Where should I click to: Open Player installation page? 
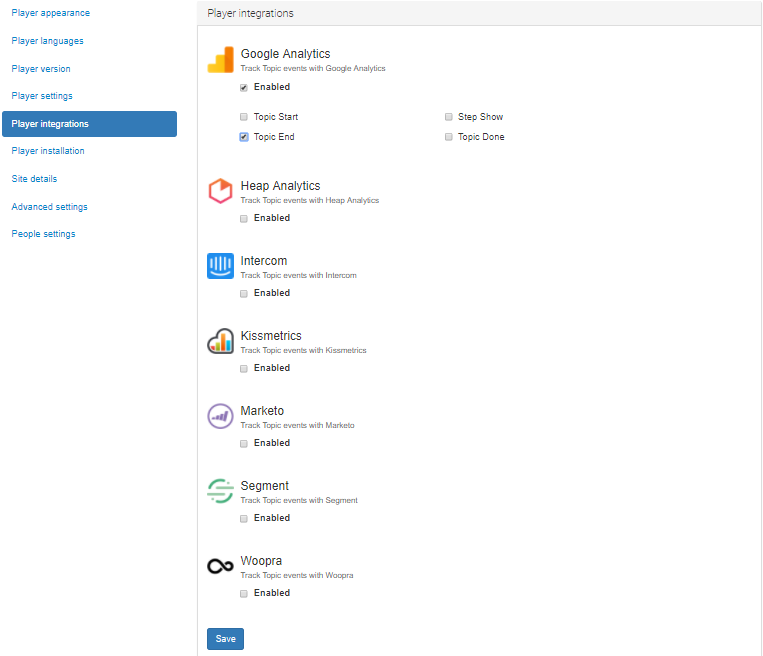point(48,151)
